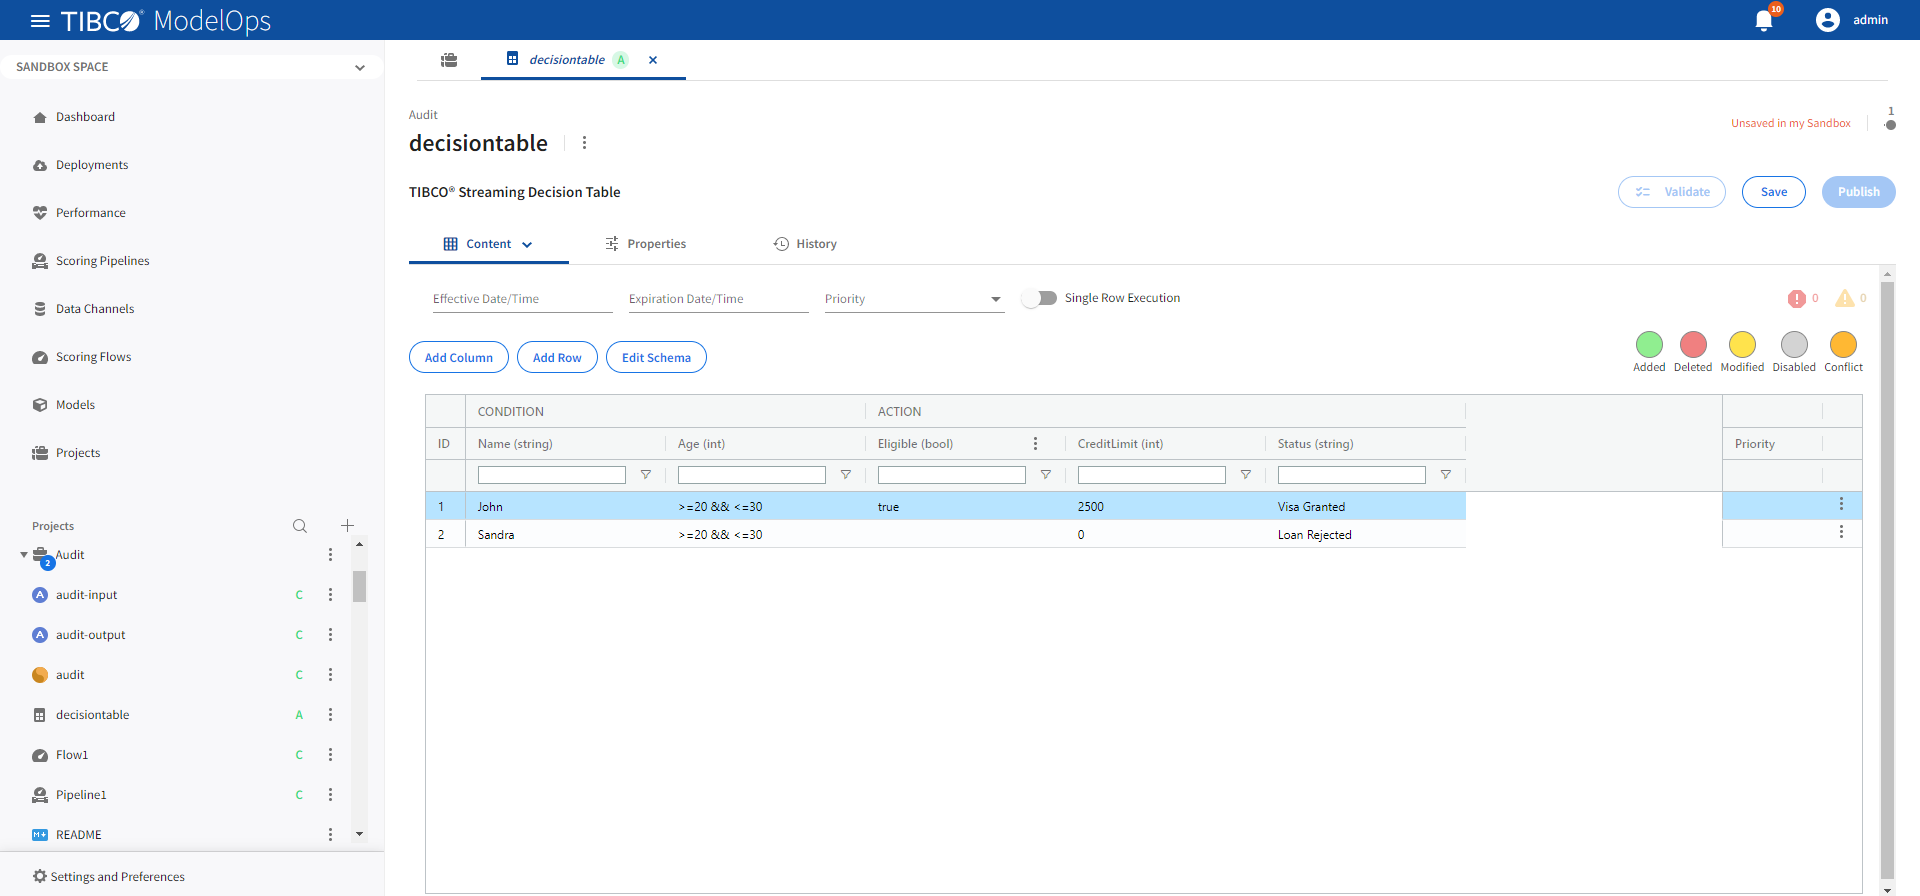Screen dimensions: 1920x896
Task: Click the admin user avatar icon
Action: pos(1827,20)
